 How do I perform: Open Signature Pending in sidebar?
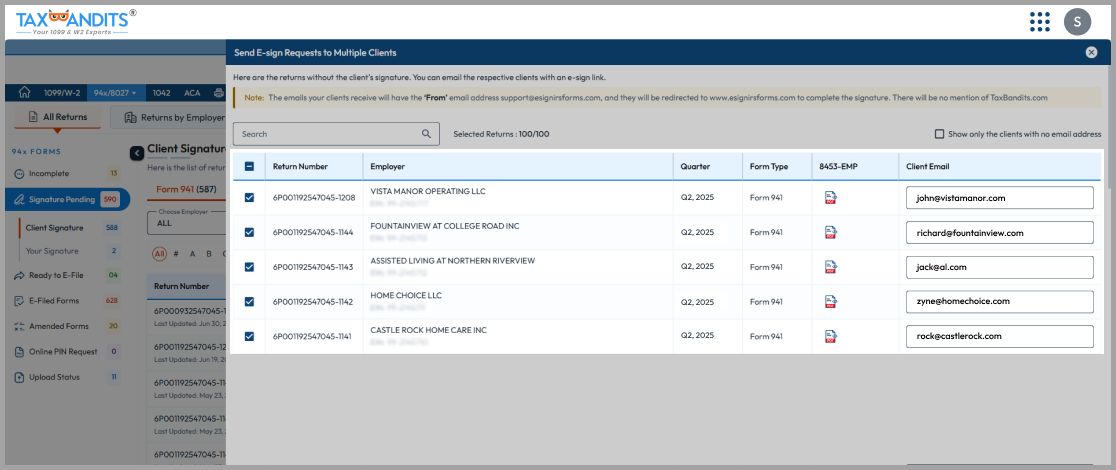67,199
